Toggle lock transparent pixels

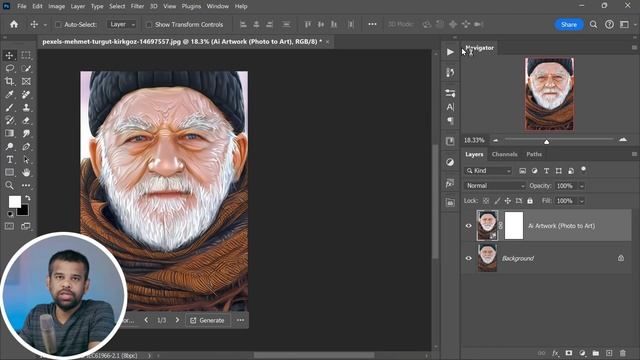click(486, 201)
